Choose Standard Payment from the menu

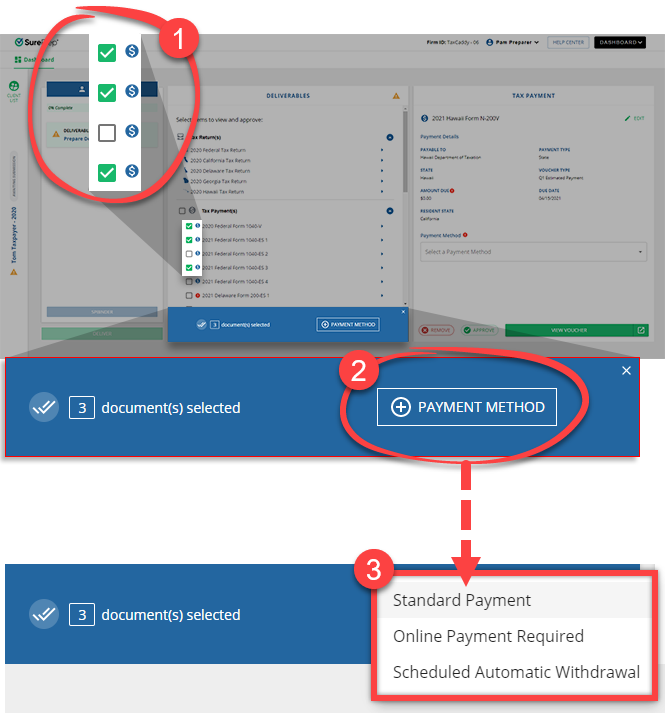point(515,600)
